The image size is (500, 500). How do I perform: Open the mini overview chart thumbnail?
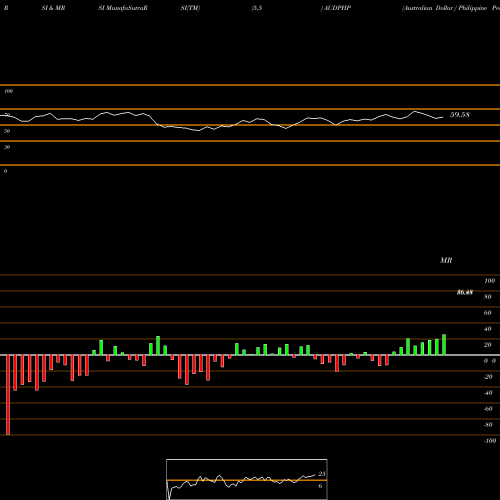click(x=247, y=479)
